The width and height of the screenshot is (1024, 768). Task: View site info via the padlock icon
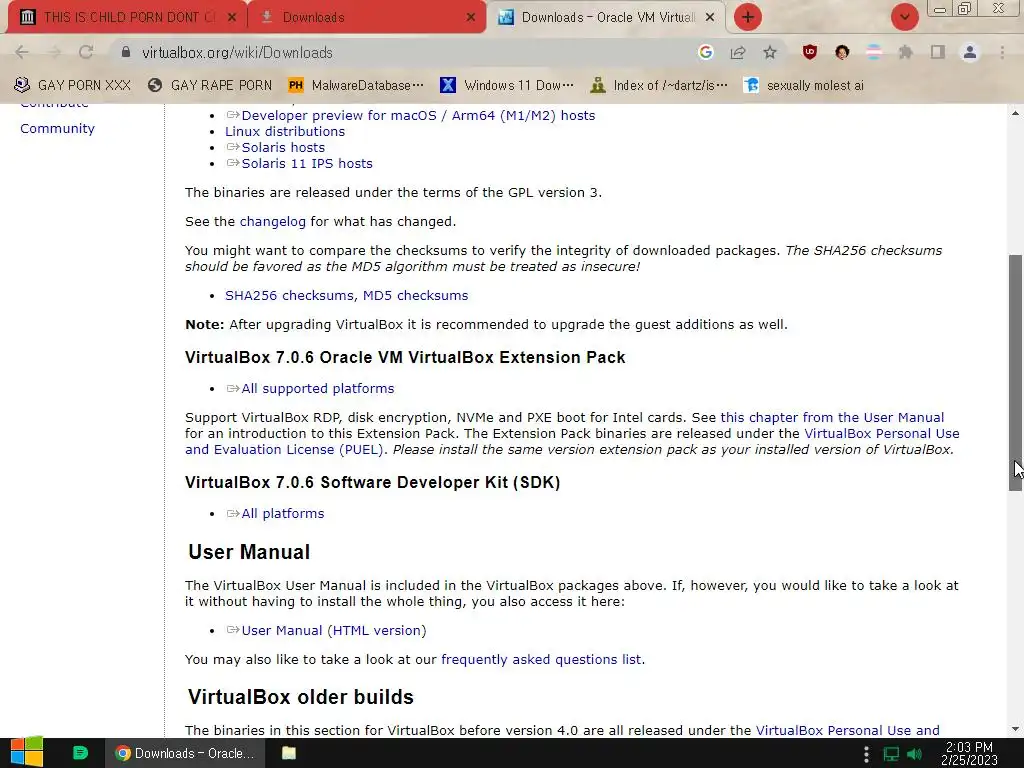pos(126,52)
